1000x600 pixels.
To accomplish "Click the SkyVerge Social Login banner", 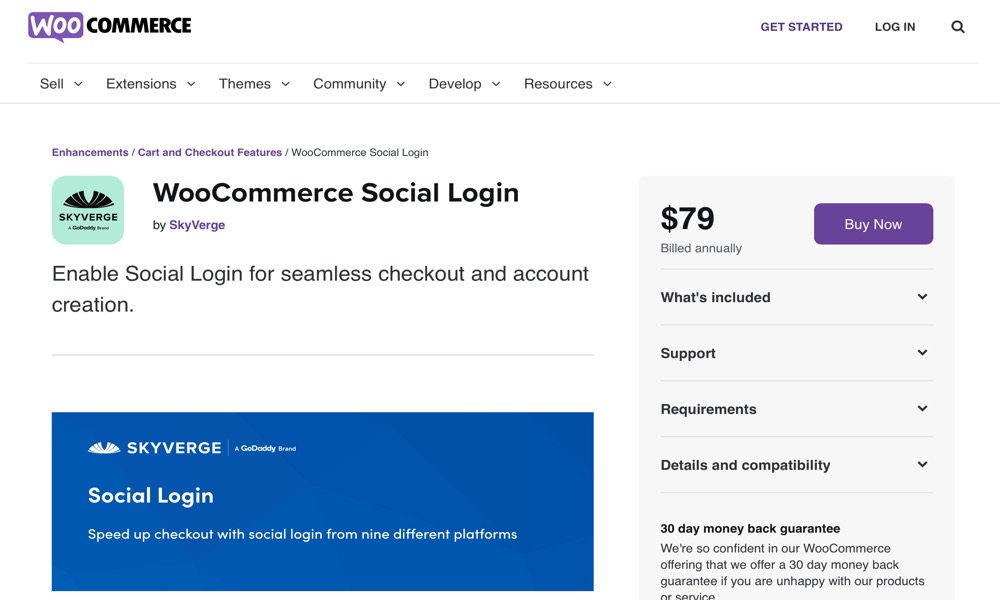I will (x=323, y=501).
